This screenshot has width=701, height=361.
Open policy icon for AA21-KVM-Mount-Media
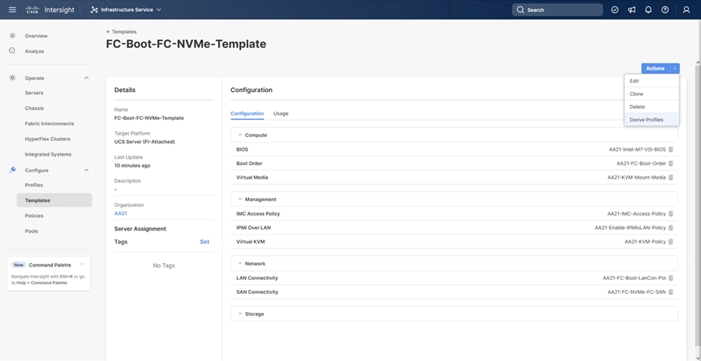[671, 178]
